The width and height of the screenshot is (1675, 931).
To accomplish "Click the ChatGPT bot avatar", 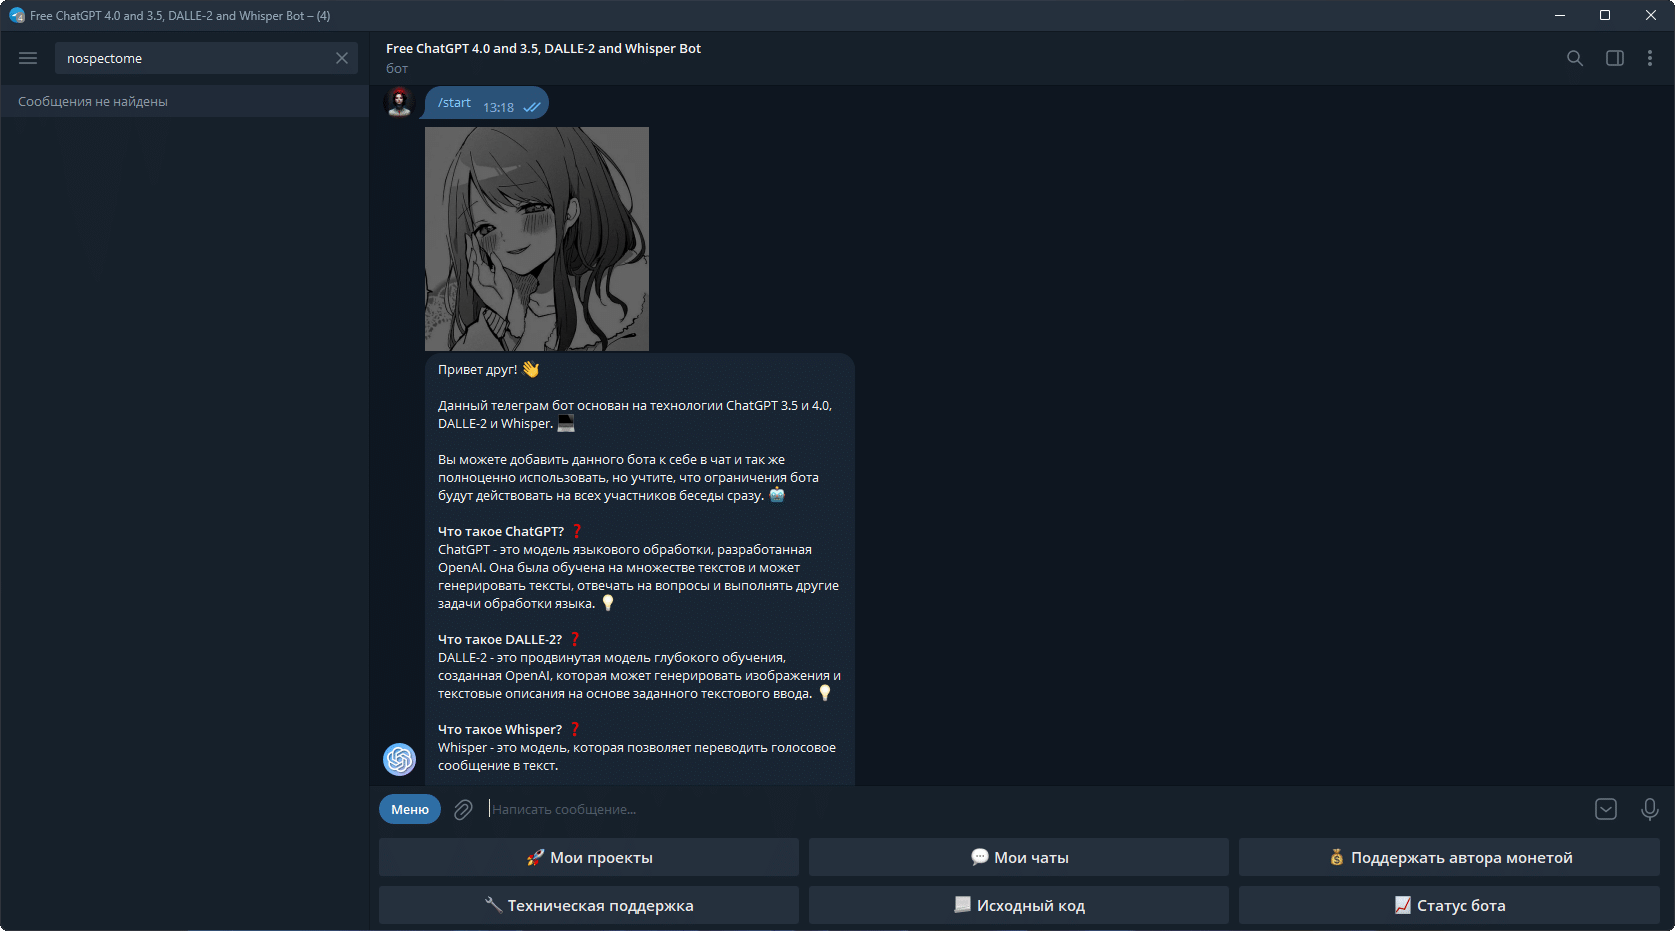I will coord(399,759).
